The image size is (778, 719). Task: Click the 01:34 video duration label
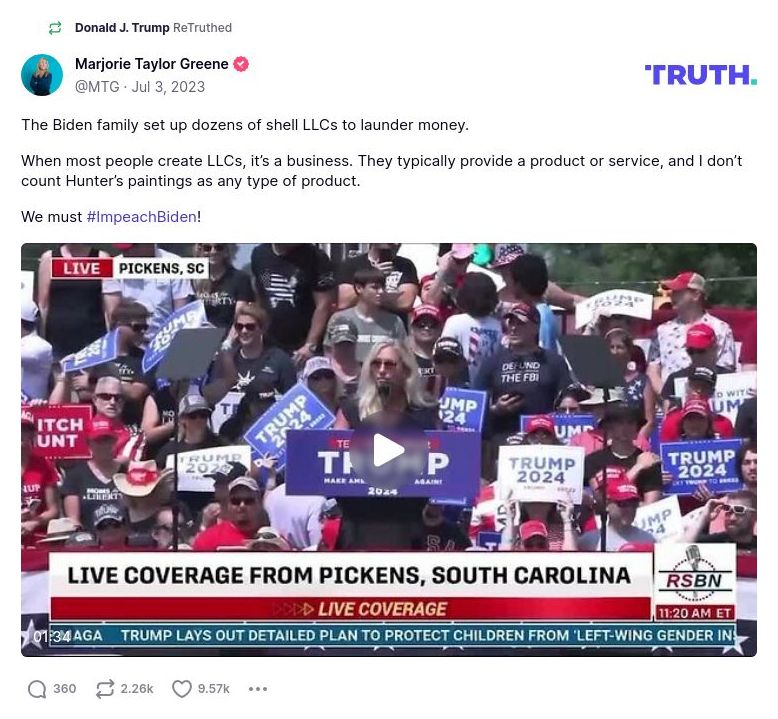pyautogui.click(x=52, y=636)
